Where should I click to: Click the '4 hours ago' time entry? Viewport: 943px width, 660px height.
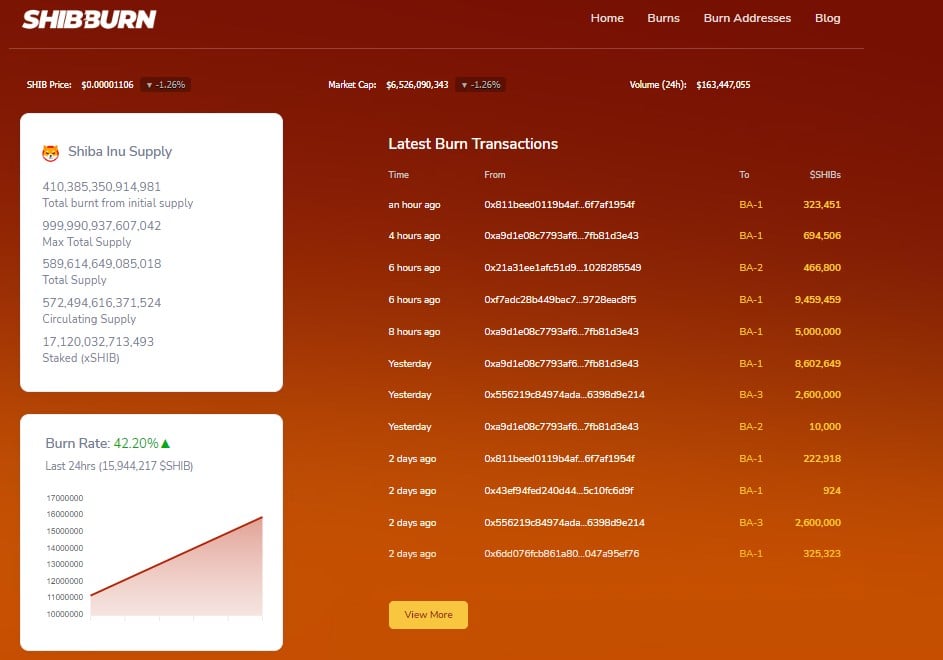[x=414, y=235]
